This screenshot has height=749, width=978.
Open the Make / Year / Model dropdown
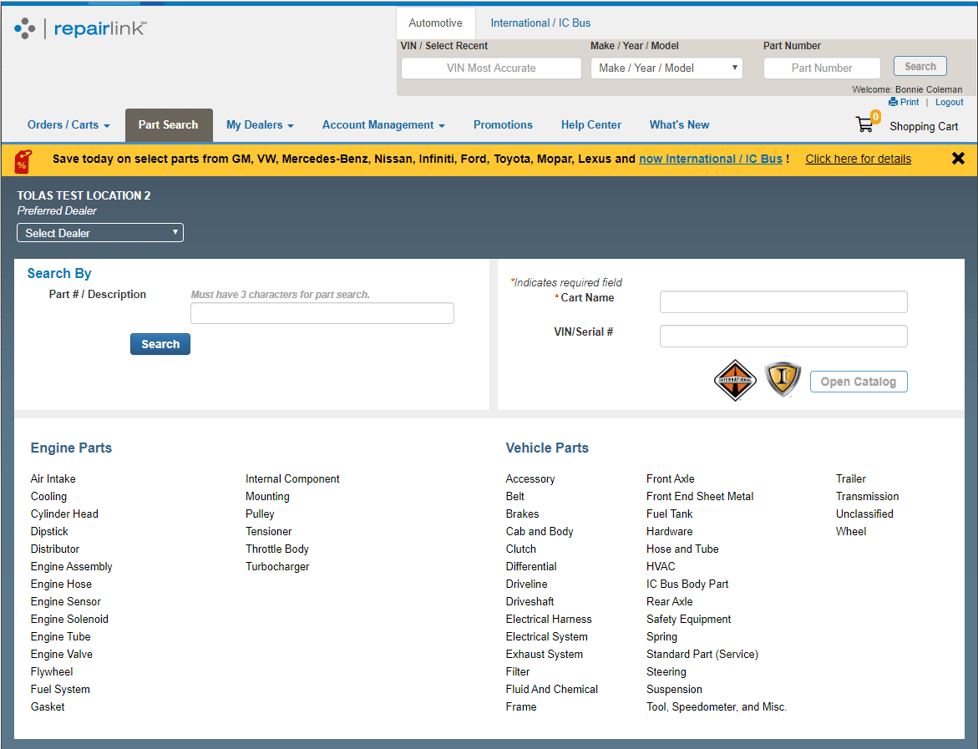(666, 68)
